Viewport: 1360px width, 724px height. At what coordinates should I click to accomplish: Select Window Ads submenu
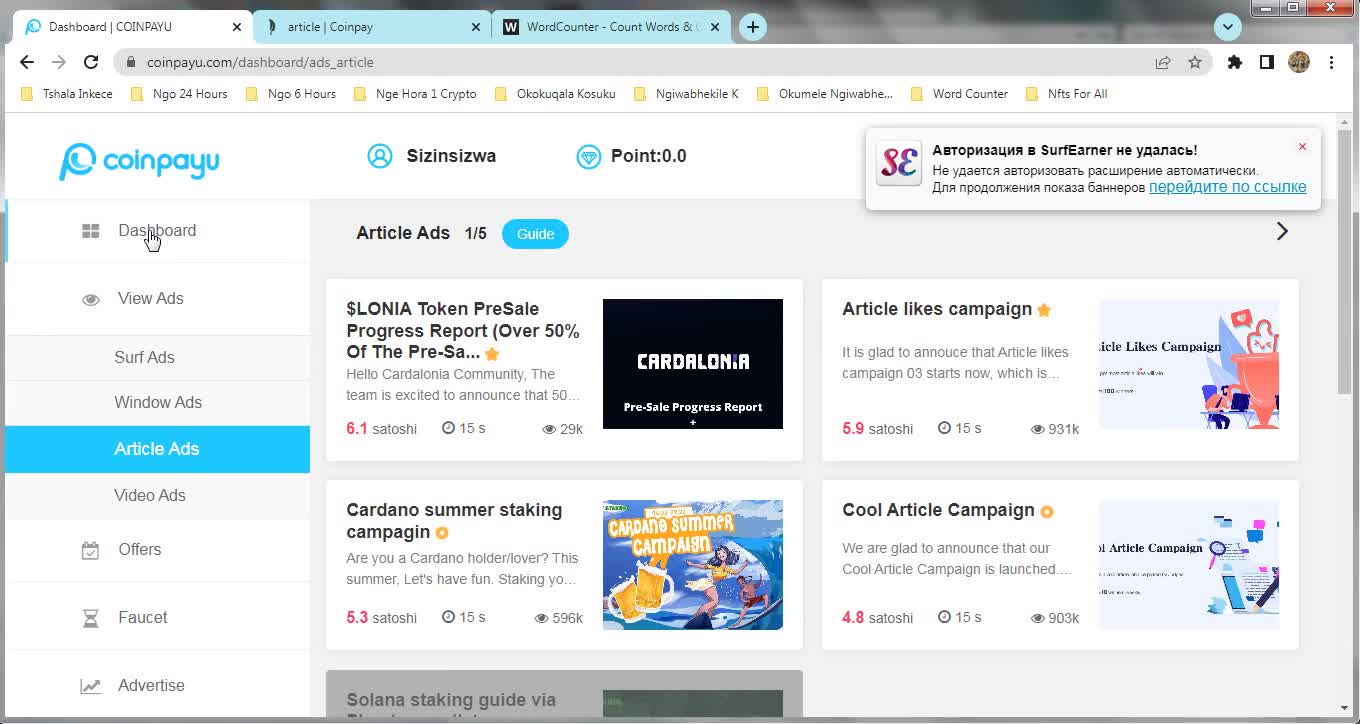[157, 403]
